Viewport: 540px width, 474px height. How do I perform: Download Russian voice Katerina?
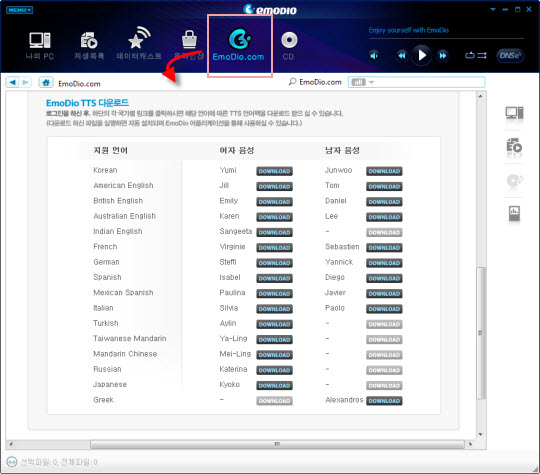pyautogui.click(x=274, y=370)
